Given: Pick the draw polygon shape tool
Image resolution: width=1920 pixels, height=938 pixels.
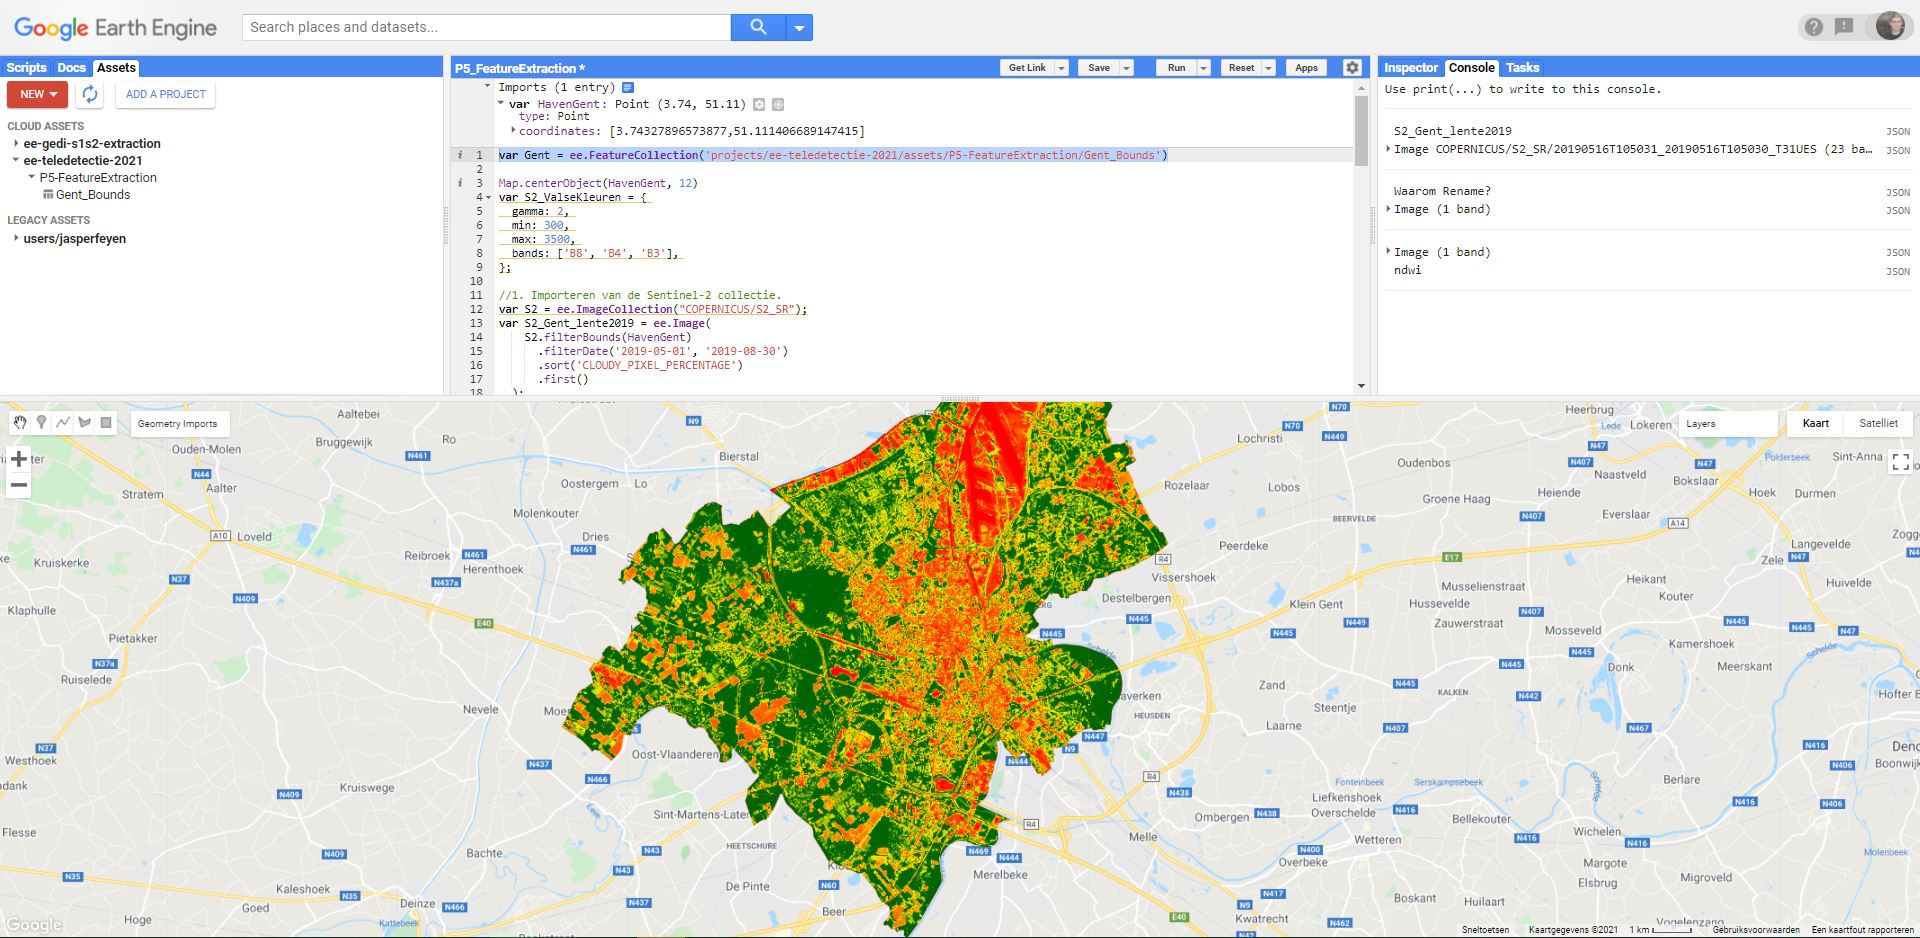Looking at the screenshot, I should (85, 423).
